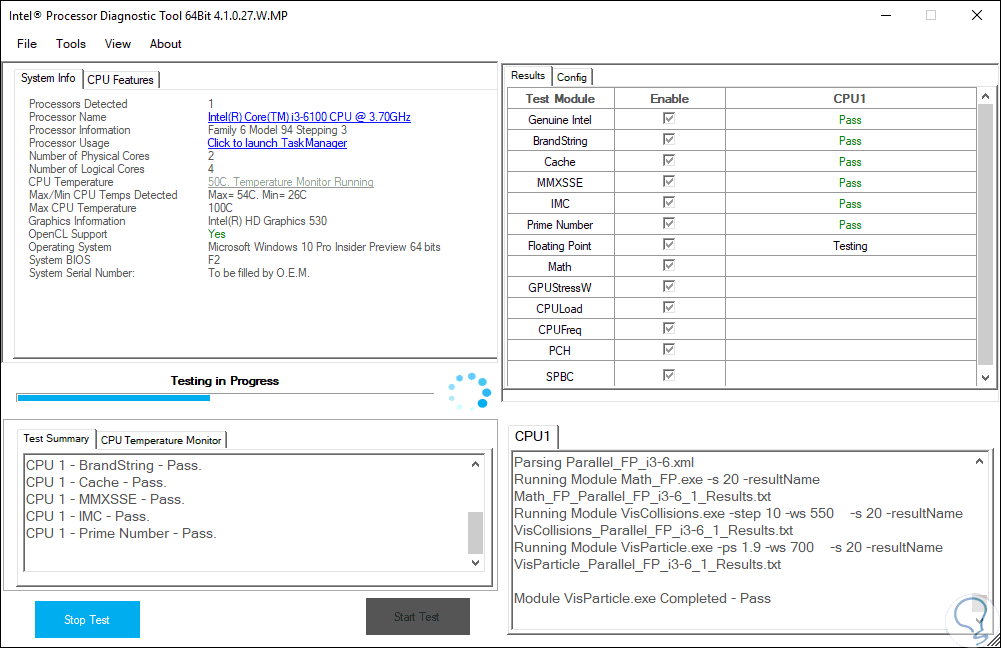Toggle the Genuine Intel enable checkbox
Viewport: 1001px width, 648px height.
(x=669, y=118)
